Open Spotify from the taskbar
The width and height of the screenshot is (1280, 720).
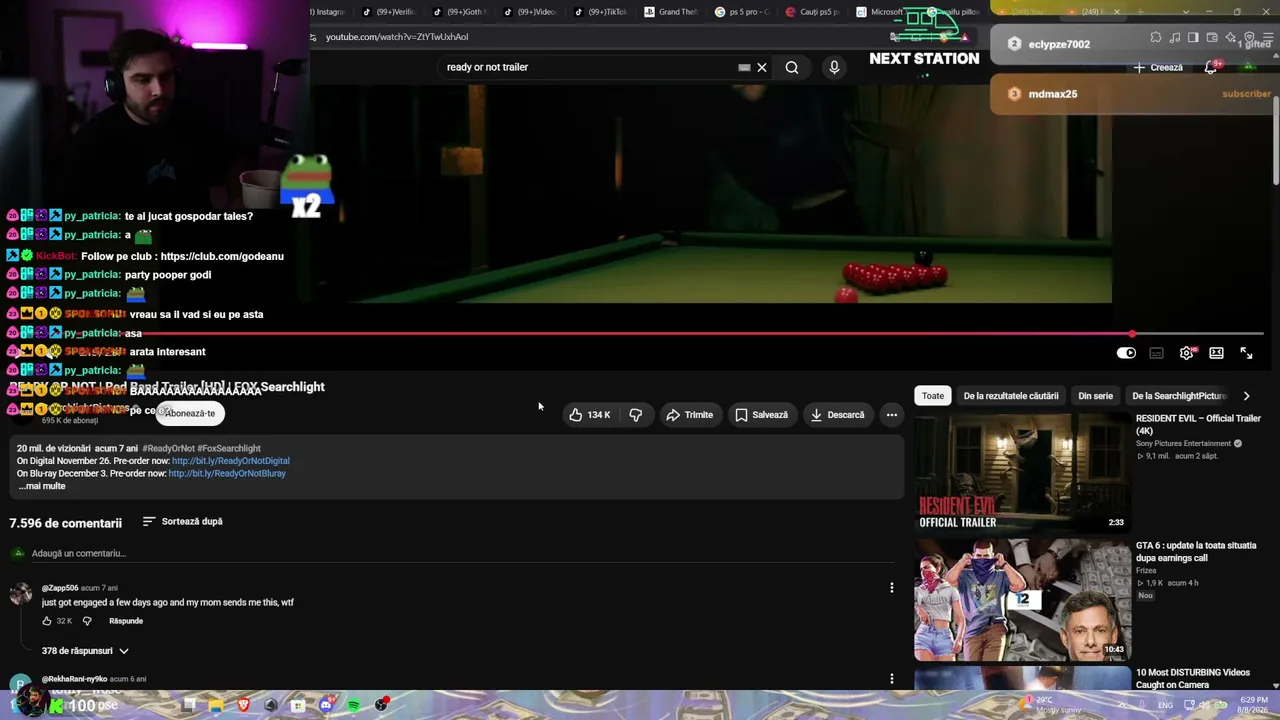coord(354,705)
